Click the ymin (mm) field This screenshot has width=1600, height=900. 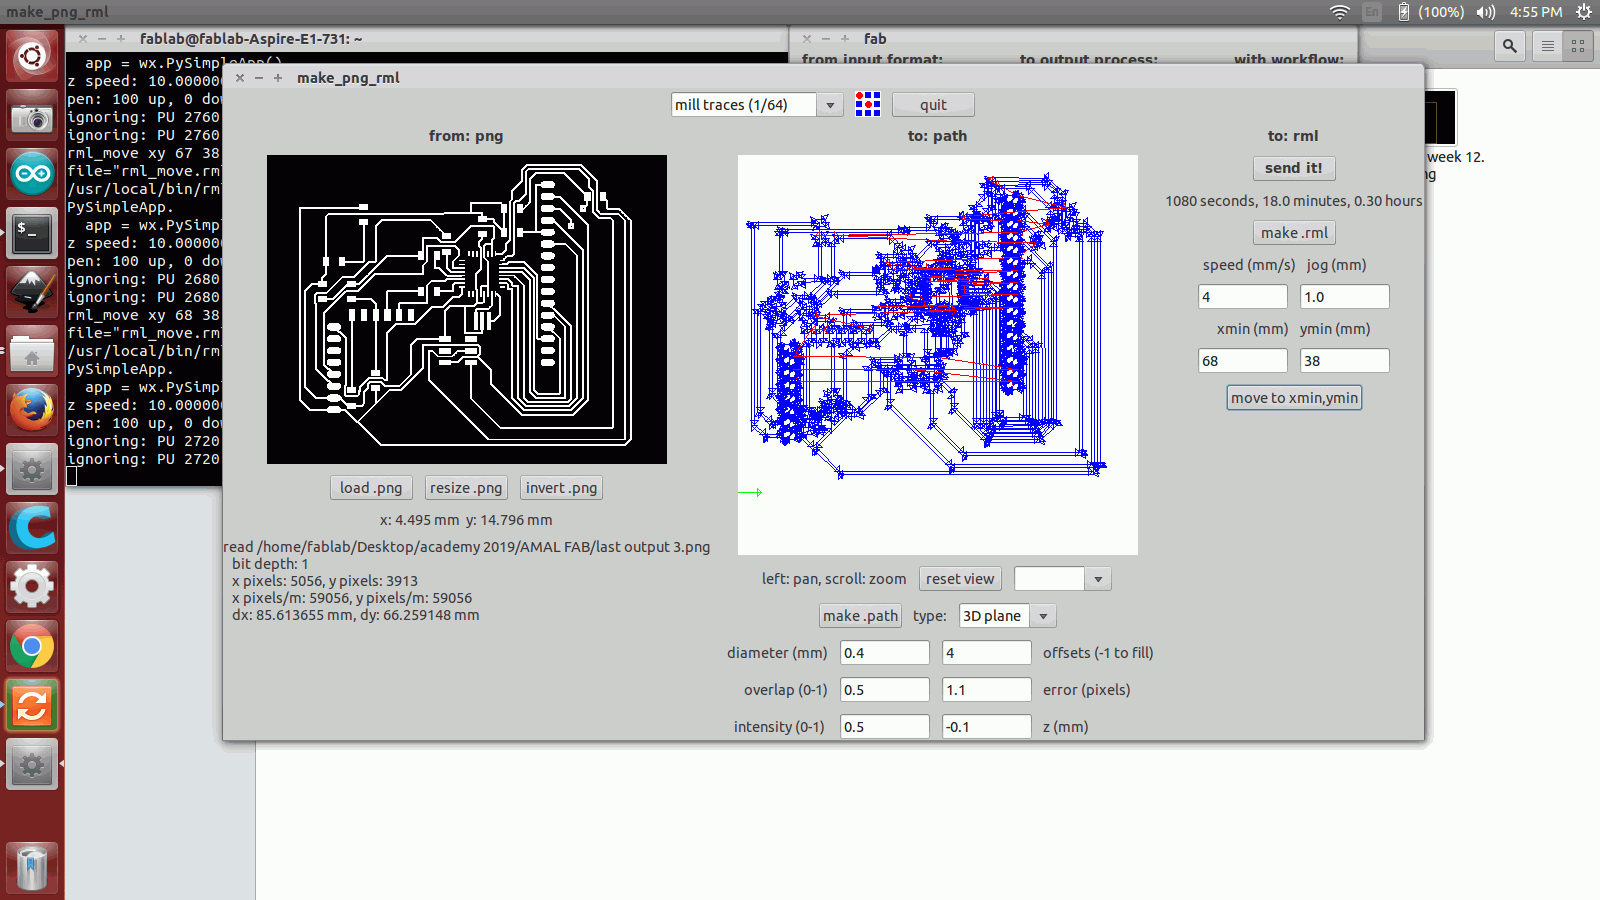[x=1344, y=360]
